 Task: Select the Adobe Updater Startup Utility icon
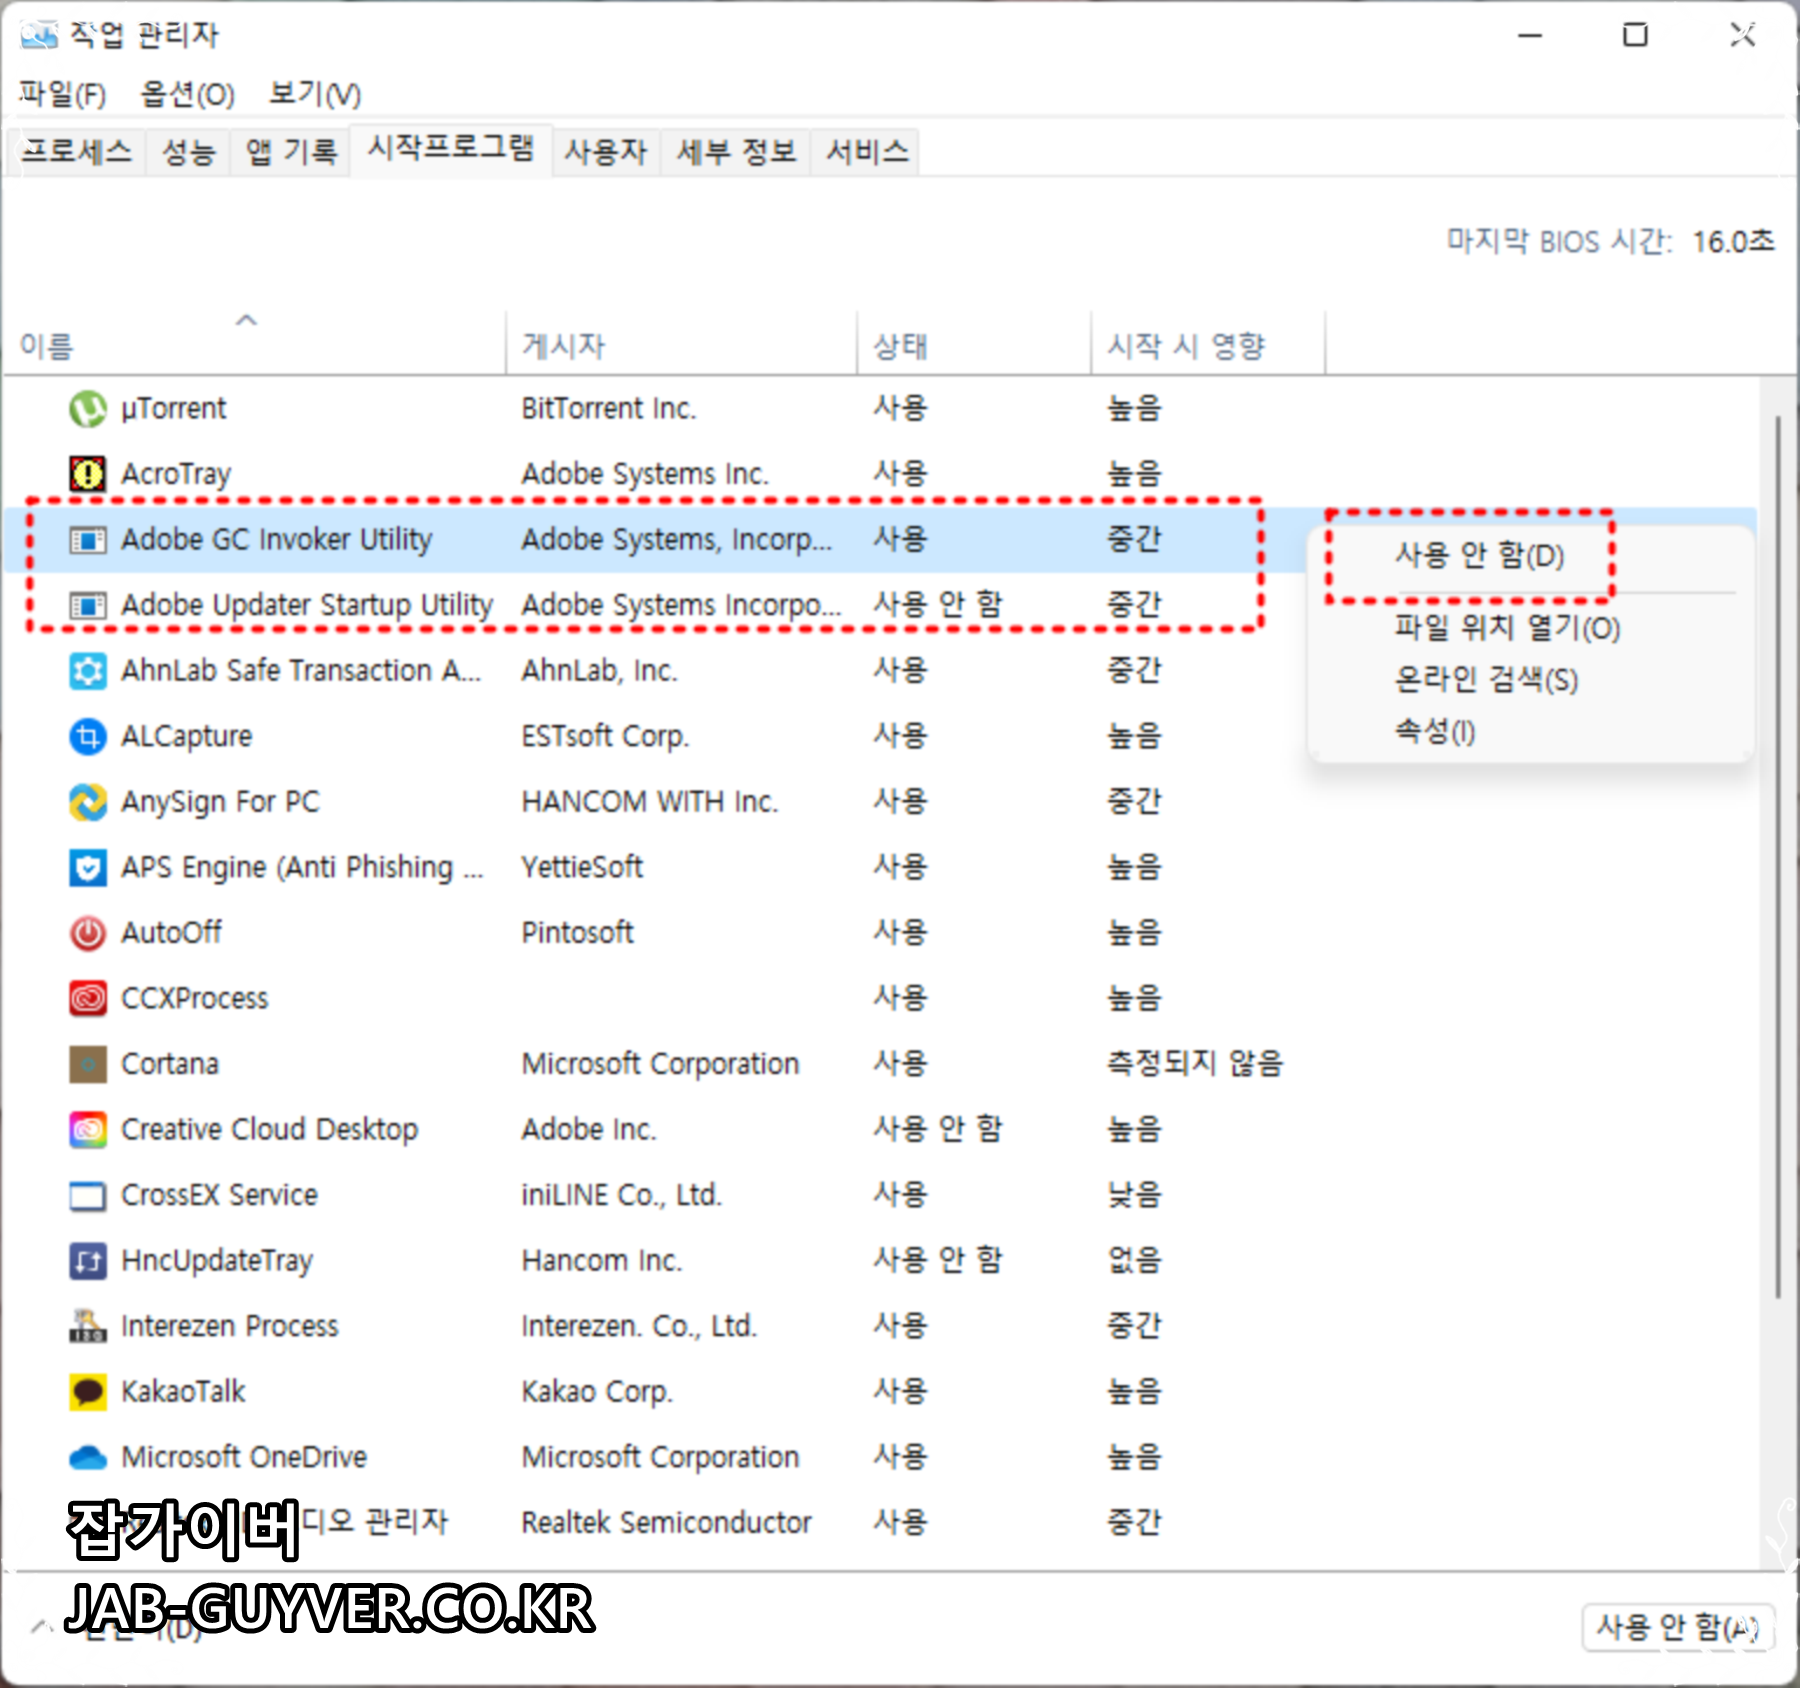click(88, 606)
